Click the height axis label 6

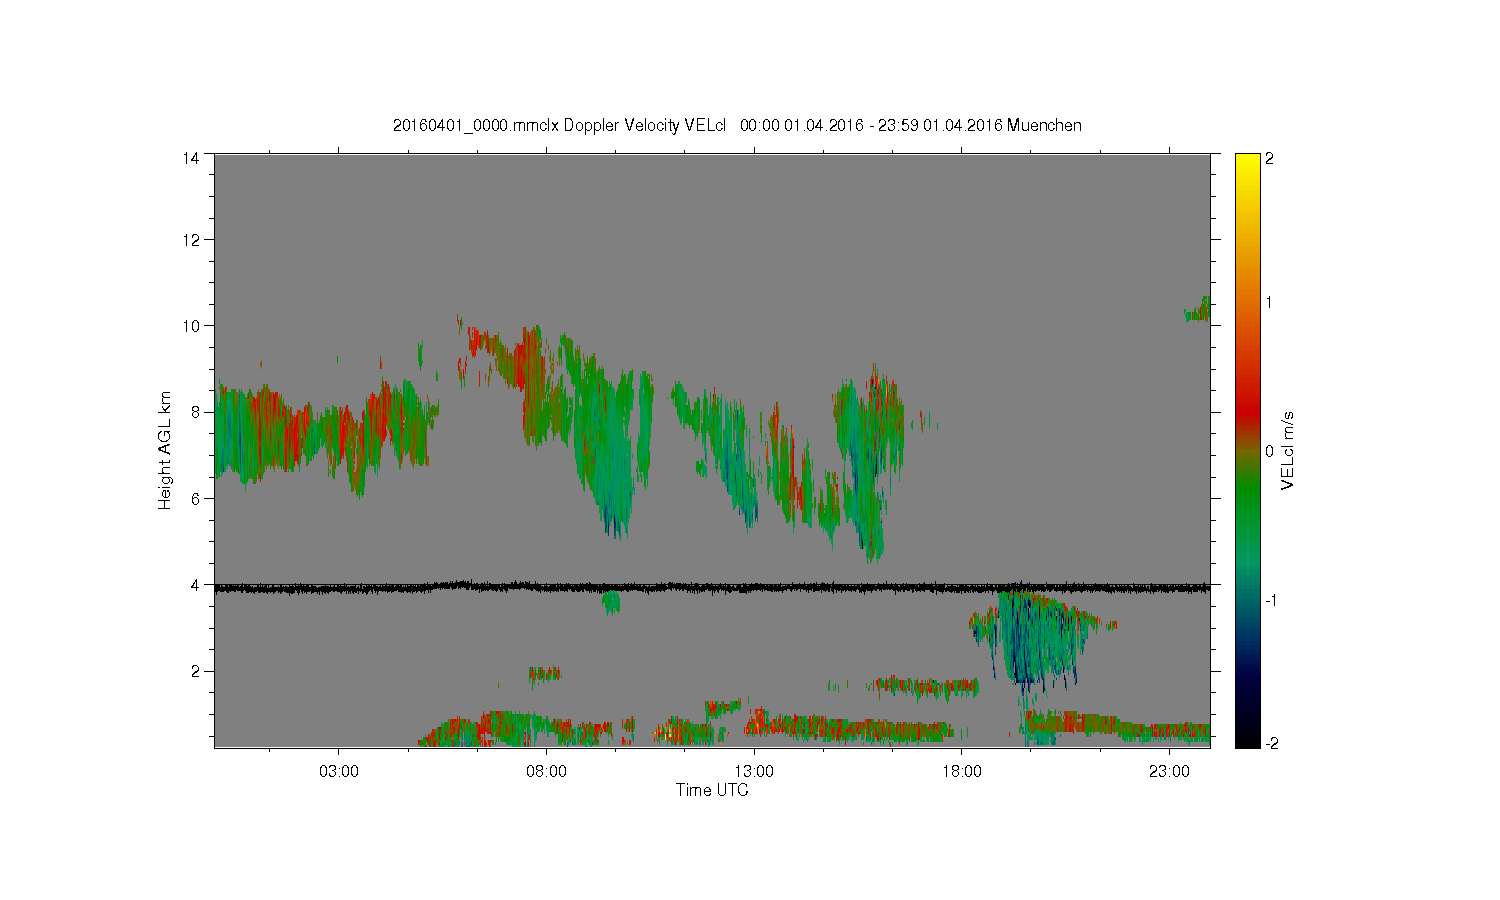point(194,498)
